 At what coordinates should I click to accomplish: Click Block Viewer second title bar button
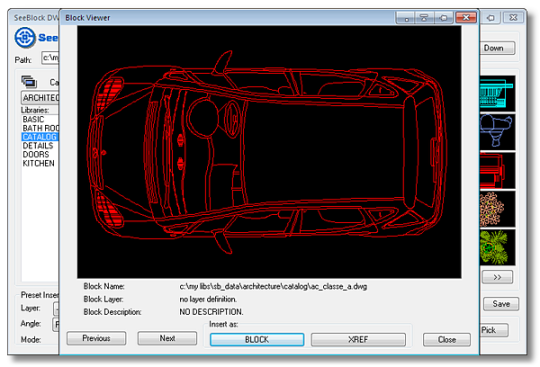(424, 18)
